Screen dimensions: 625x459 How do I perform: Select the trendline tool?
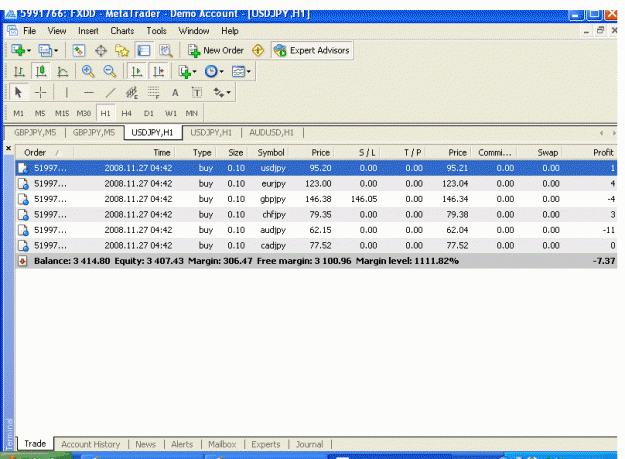point(110,93)
